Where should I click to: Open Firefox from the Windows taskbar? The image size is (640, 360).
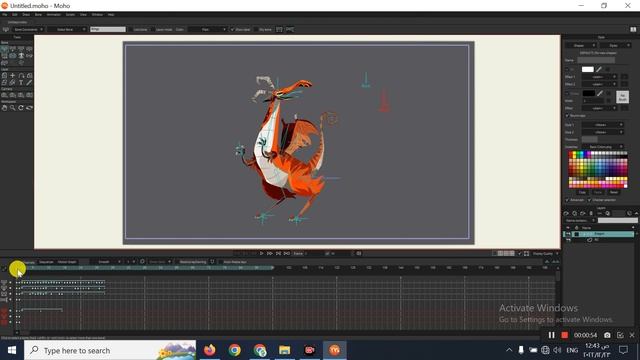(209, 350)
